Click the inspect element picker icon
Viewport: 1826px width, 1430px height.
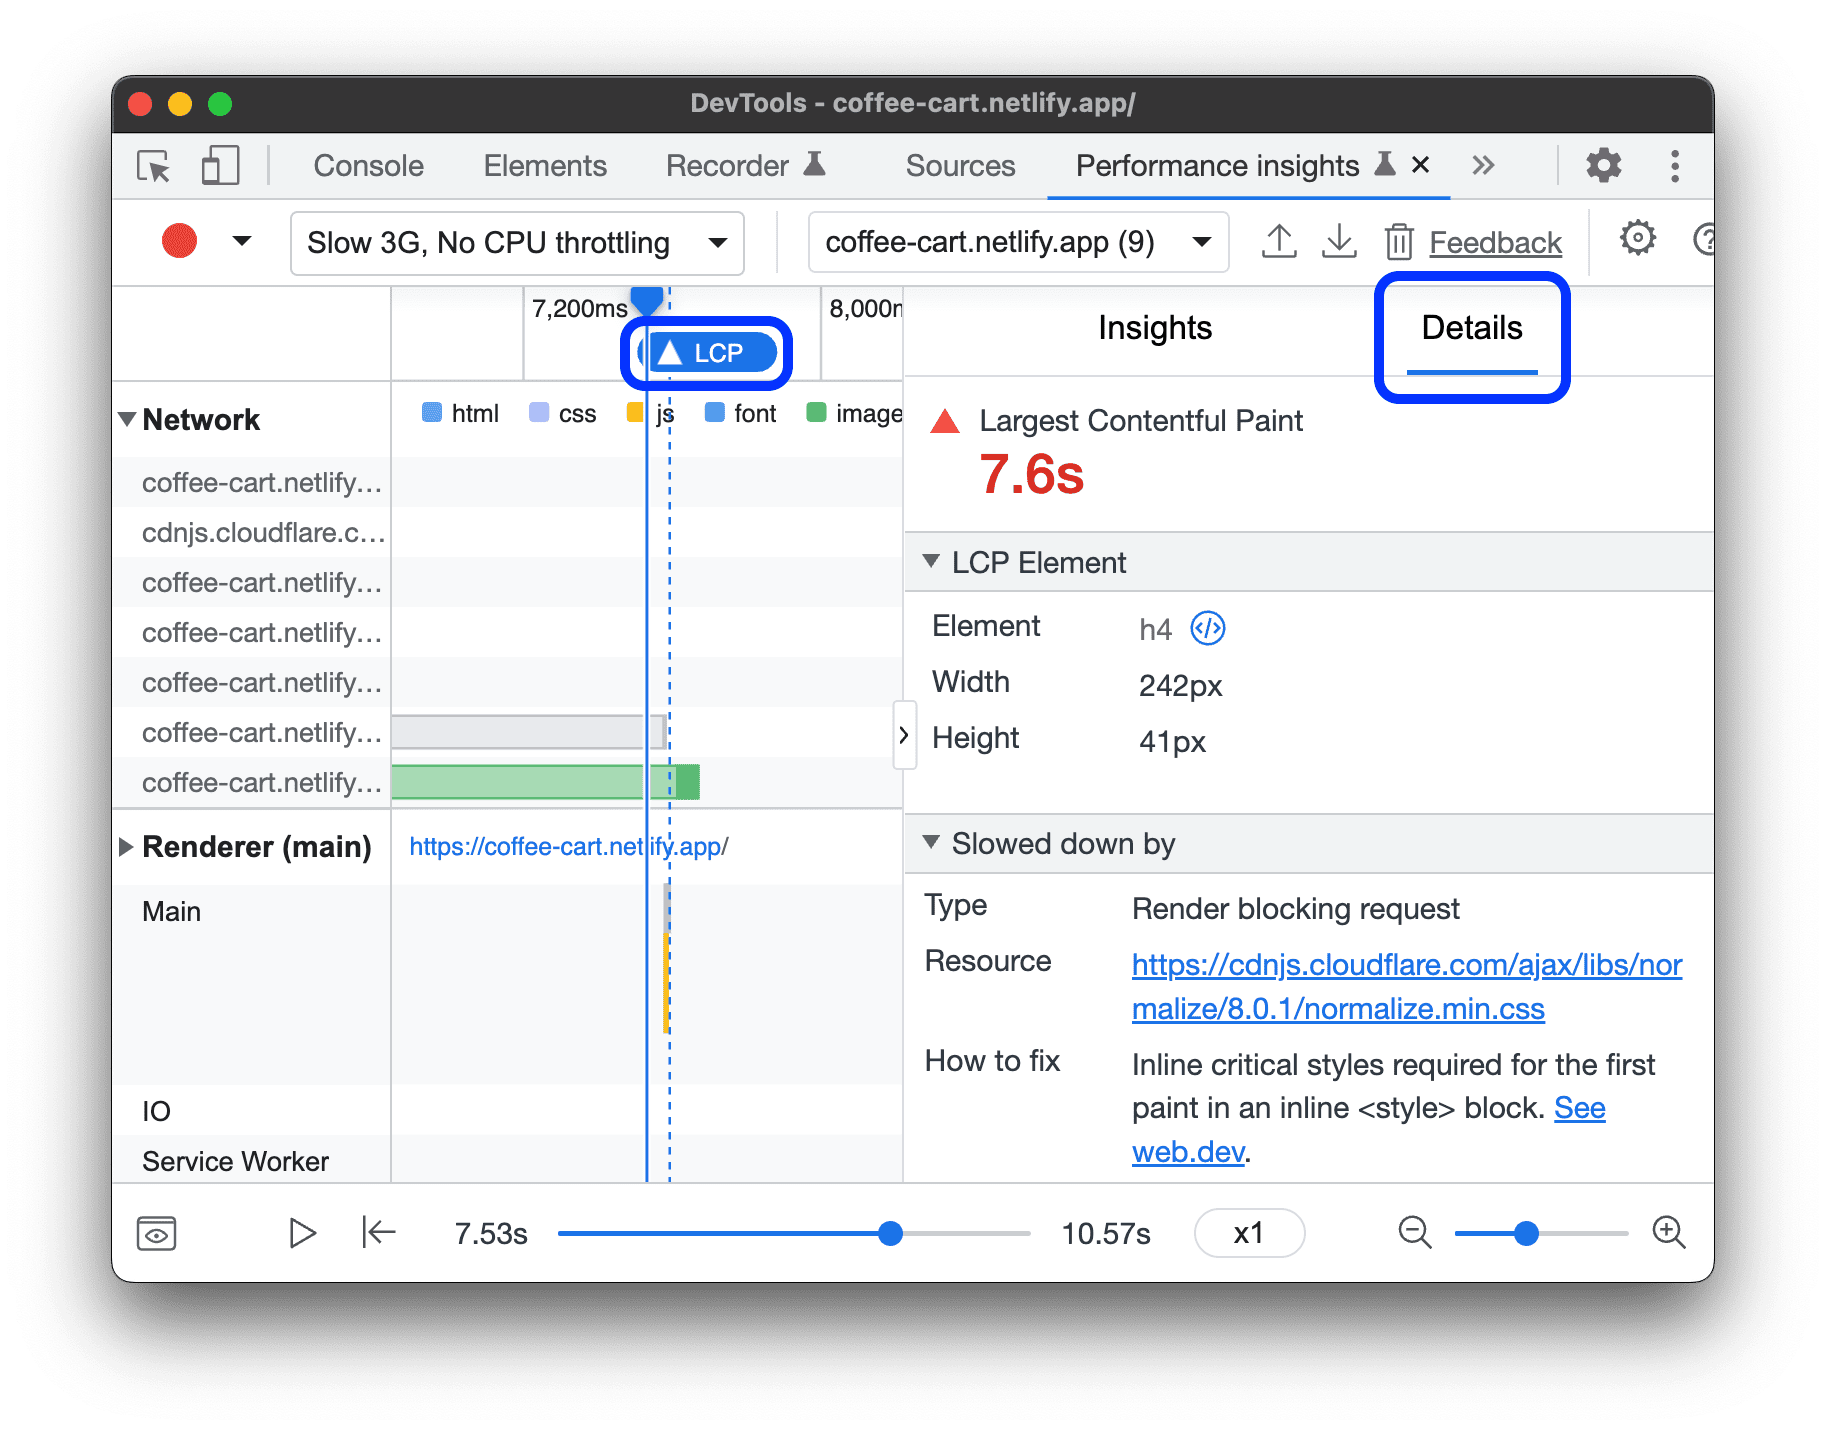(x=154, y=166)
